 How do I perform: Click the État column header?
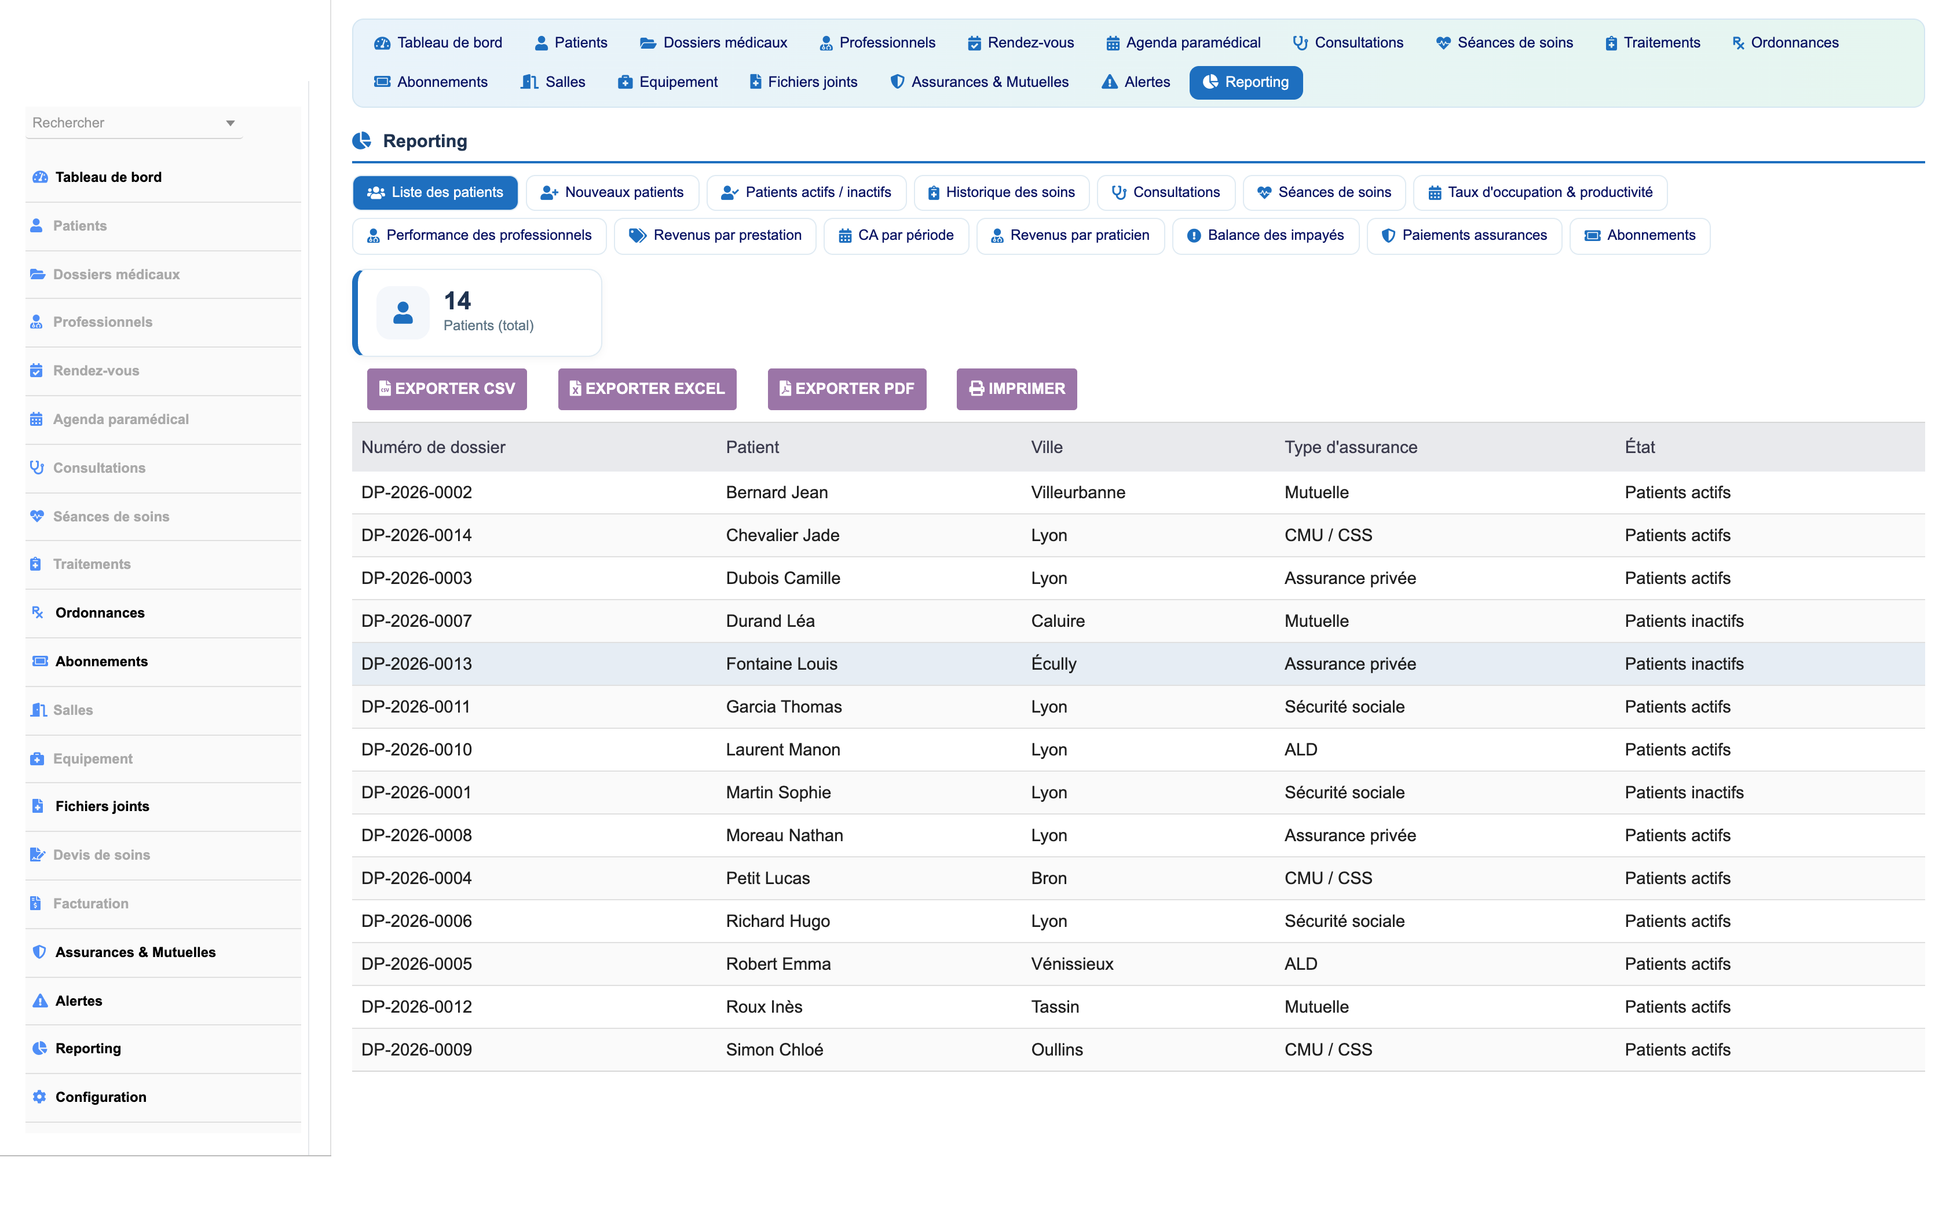pos(1640,447)
